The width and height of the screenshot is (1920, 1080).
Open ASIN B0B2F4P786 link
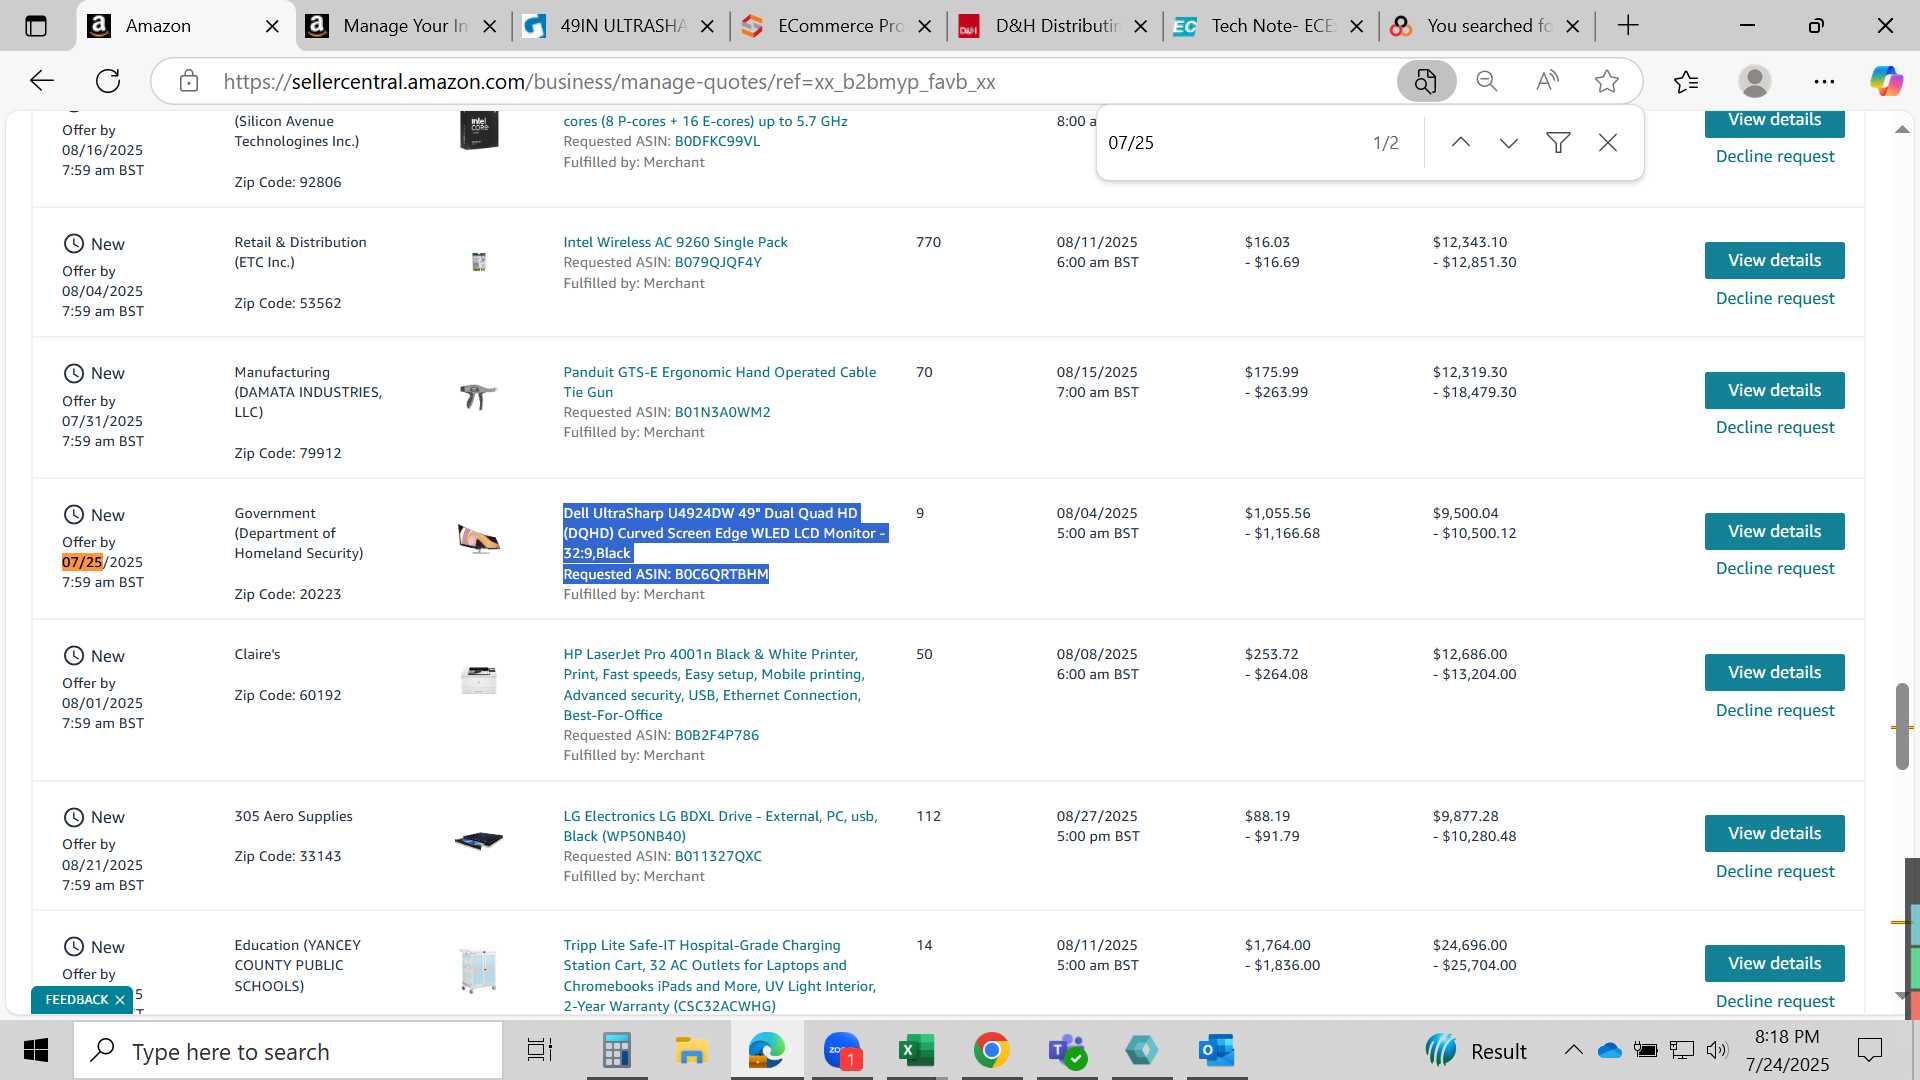click(x=717, y=735)
